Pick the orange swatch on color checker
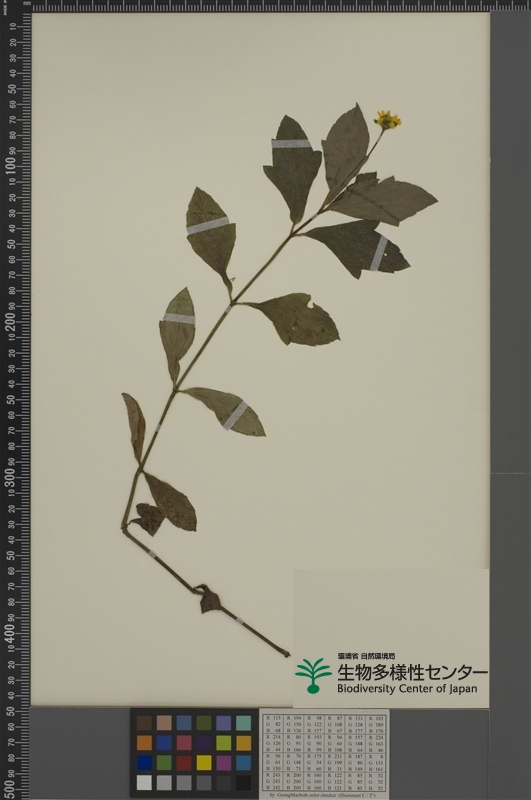 144,742
